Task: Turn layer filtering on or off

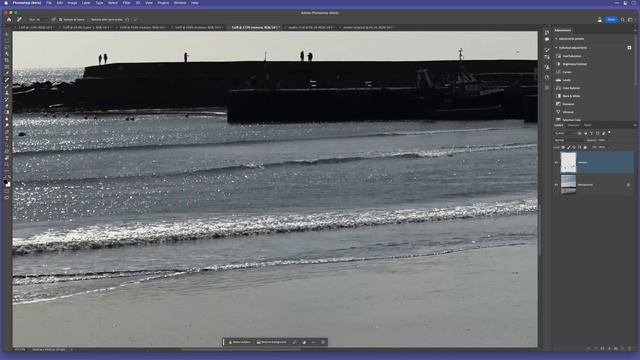Action: click(609, 132)
